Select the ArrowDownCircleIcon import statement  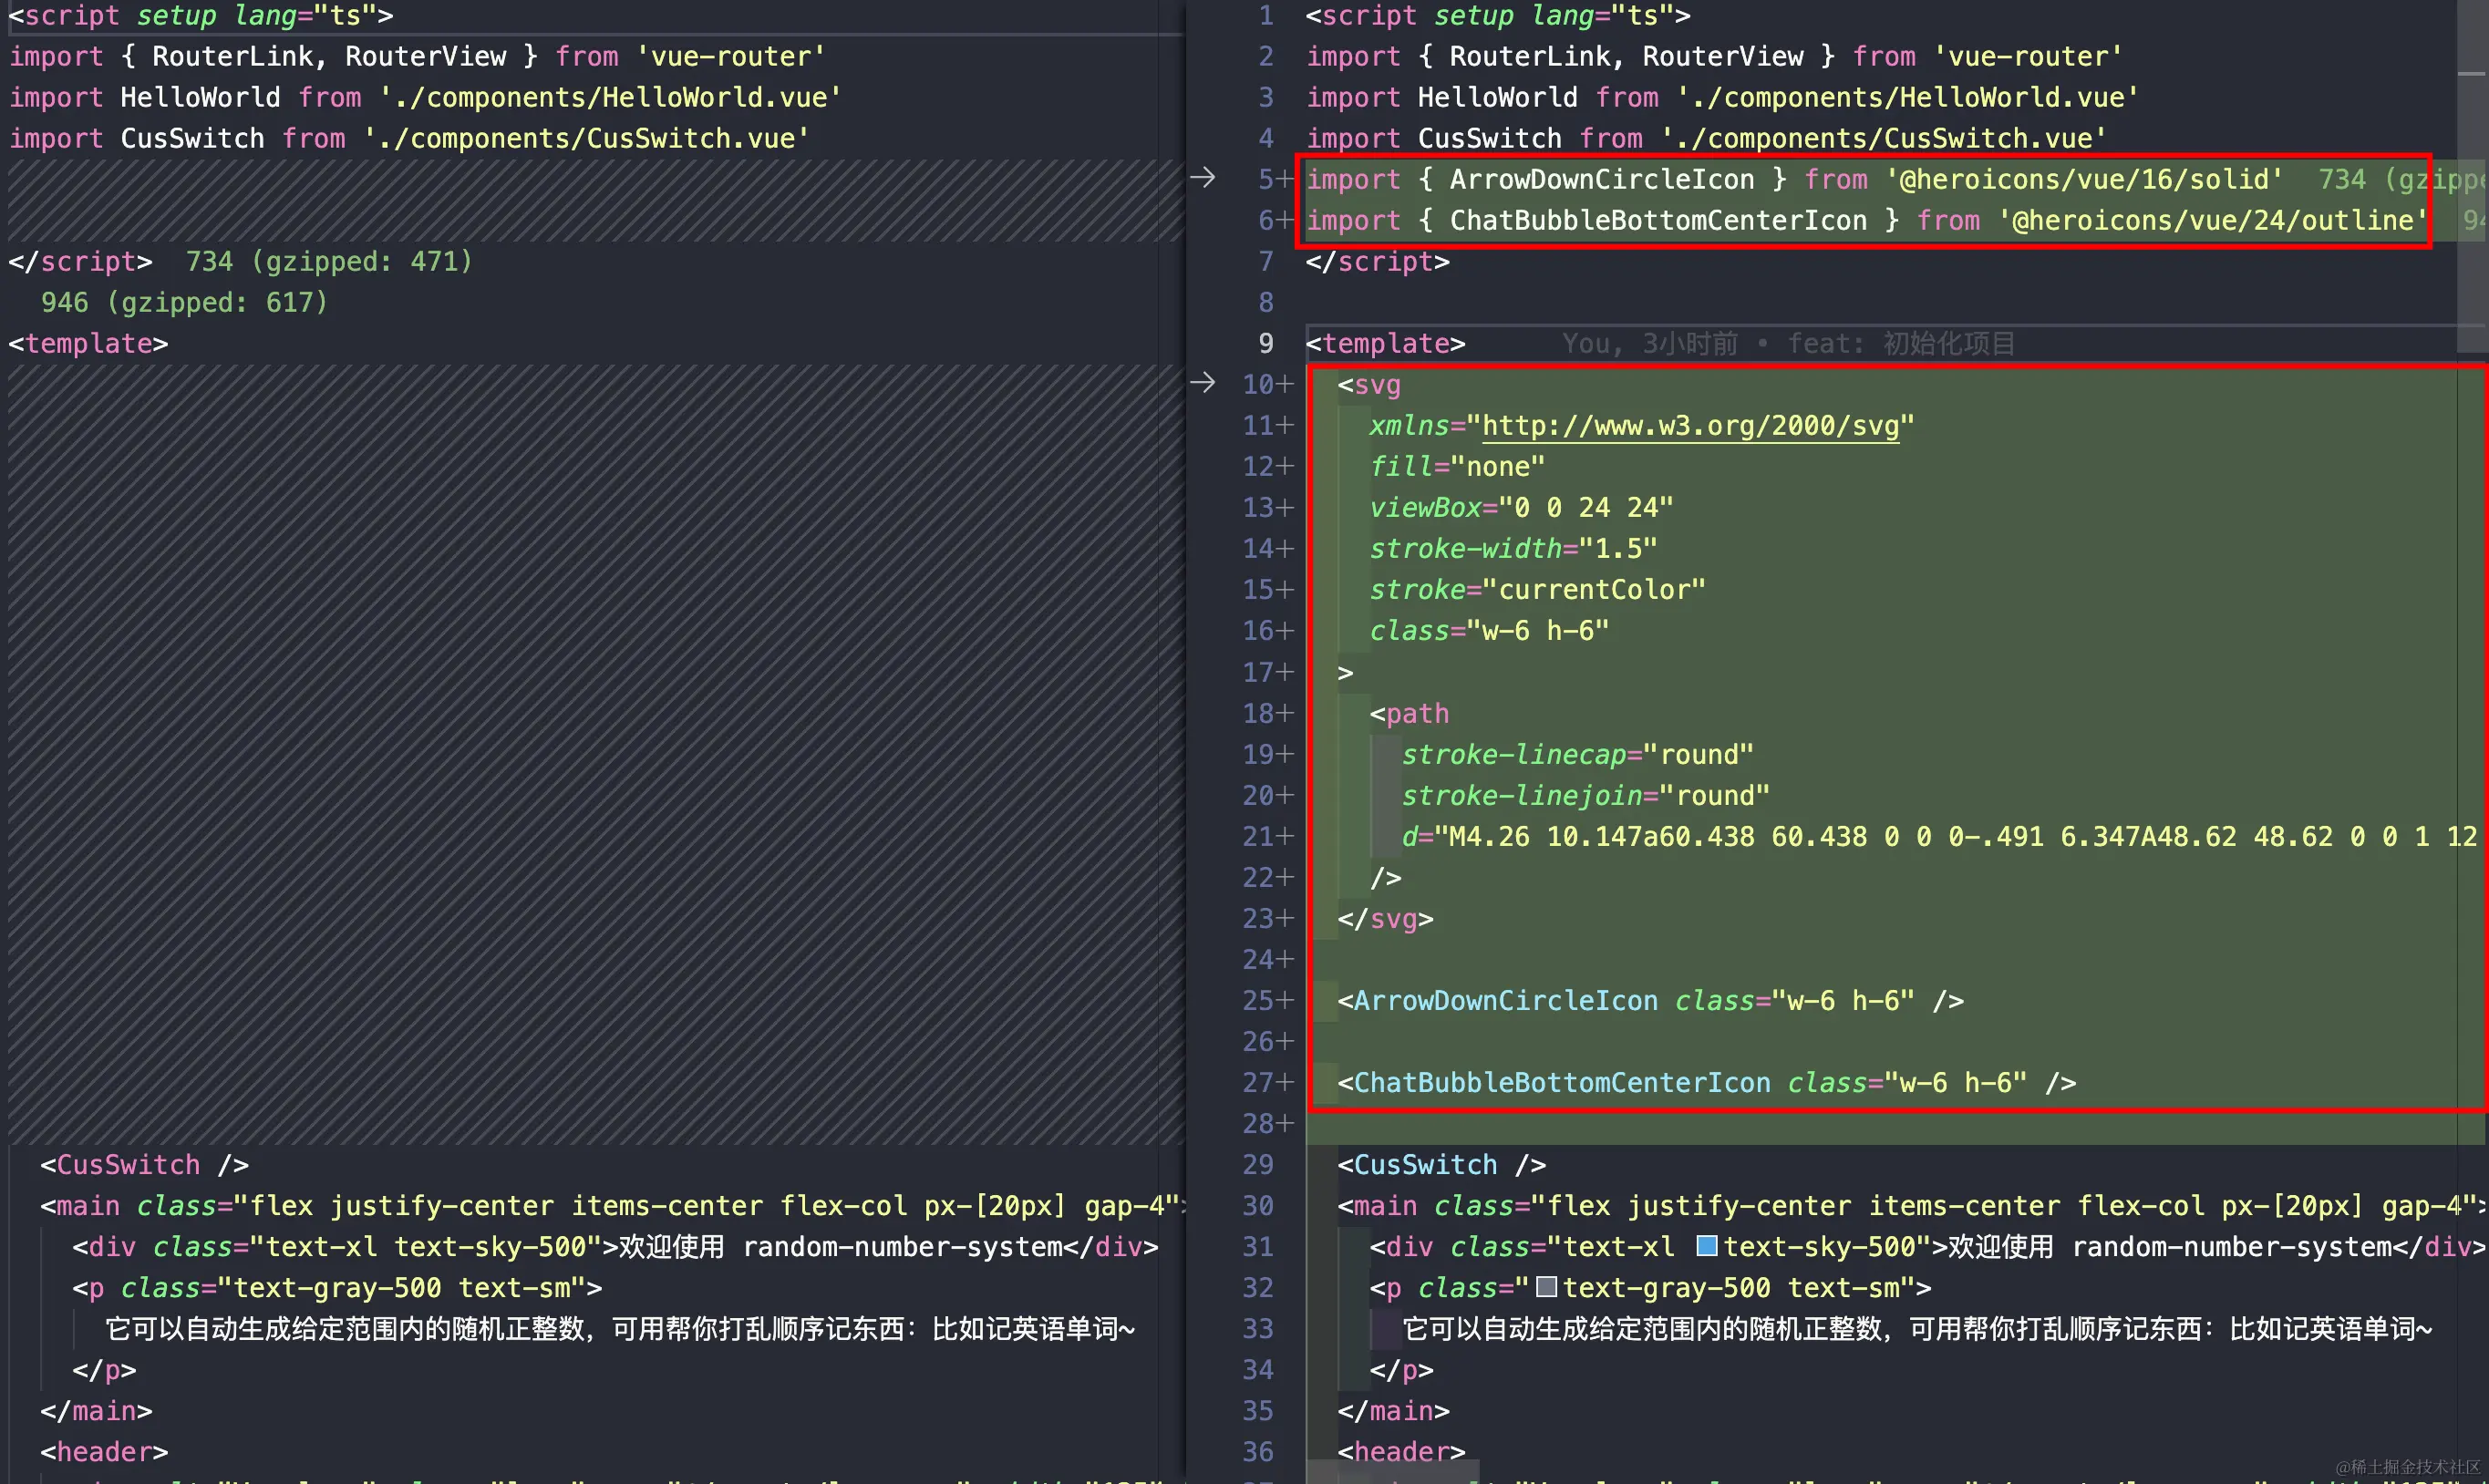(1790, 179)
